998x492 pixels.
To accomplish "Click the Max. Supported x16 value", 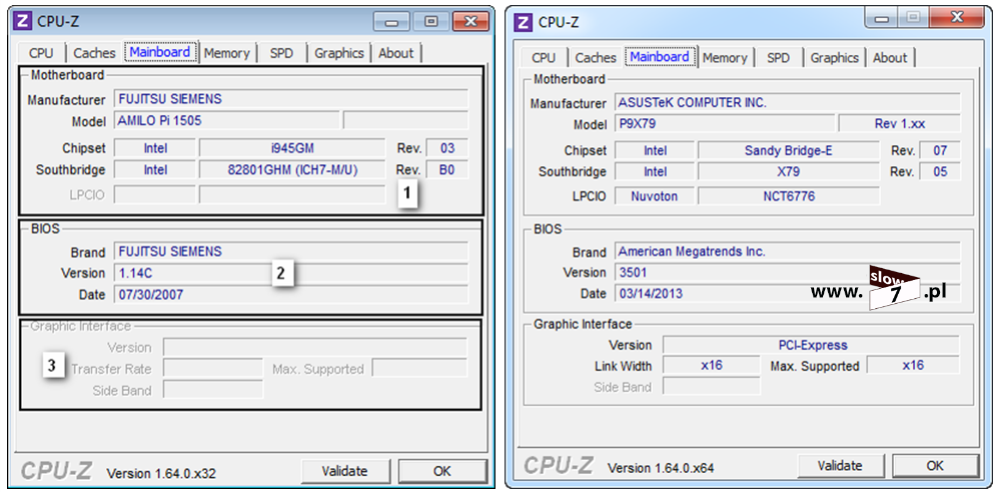I will (913, 365).
